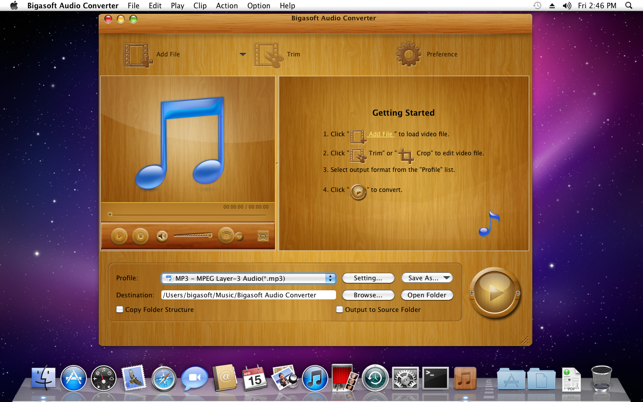Open Mail from the Dock
The width and height of the screenshot is (643, 402).
[x=134, y=377]
